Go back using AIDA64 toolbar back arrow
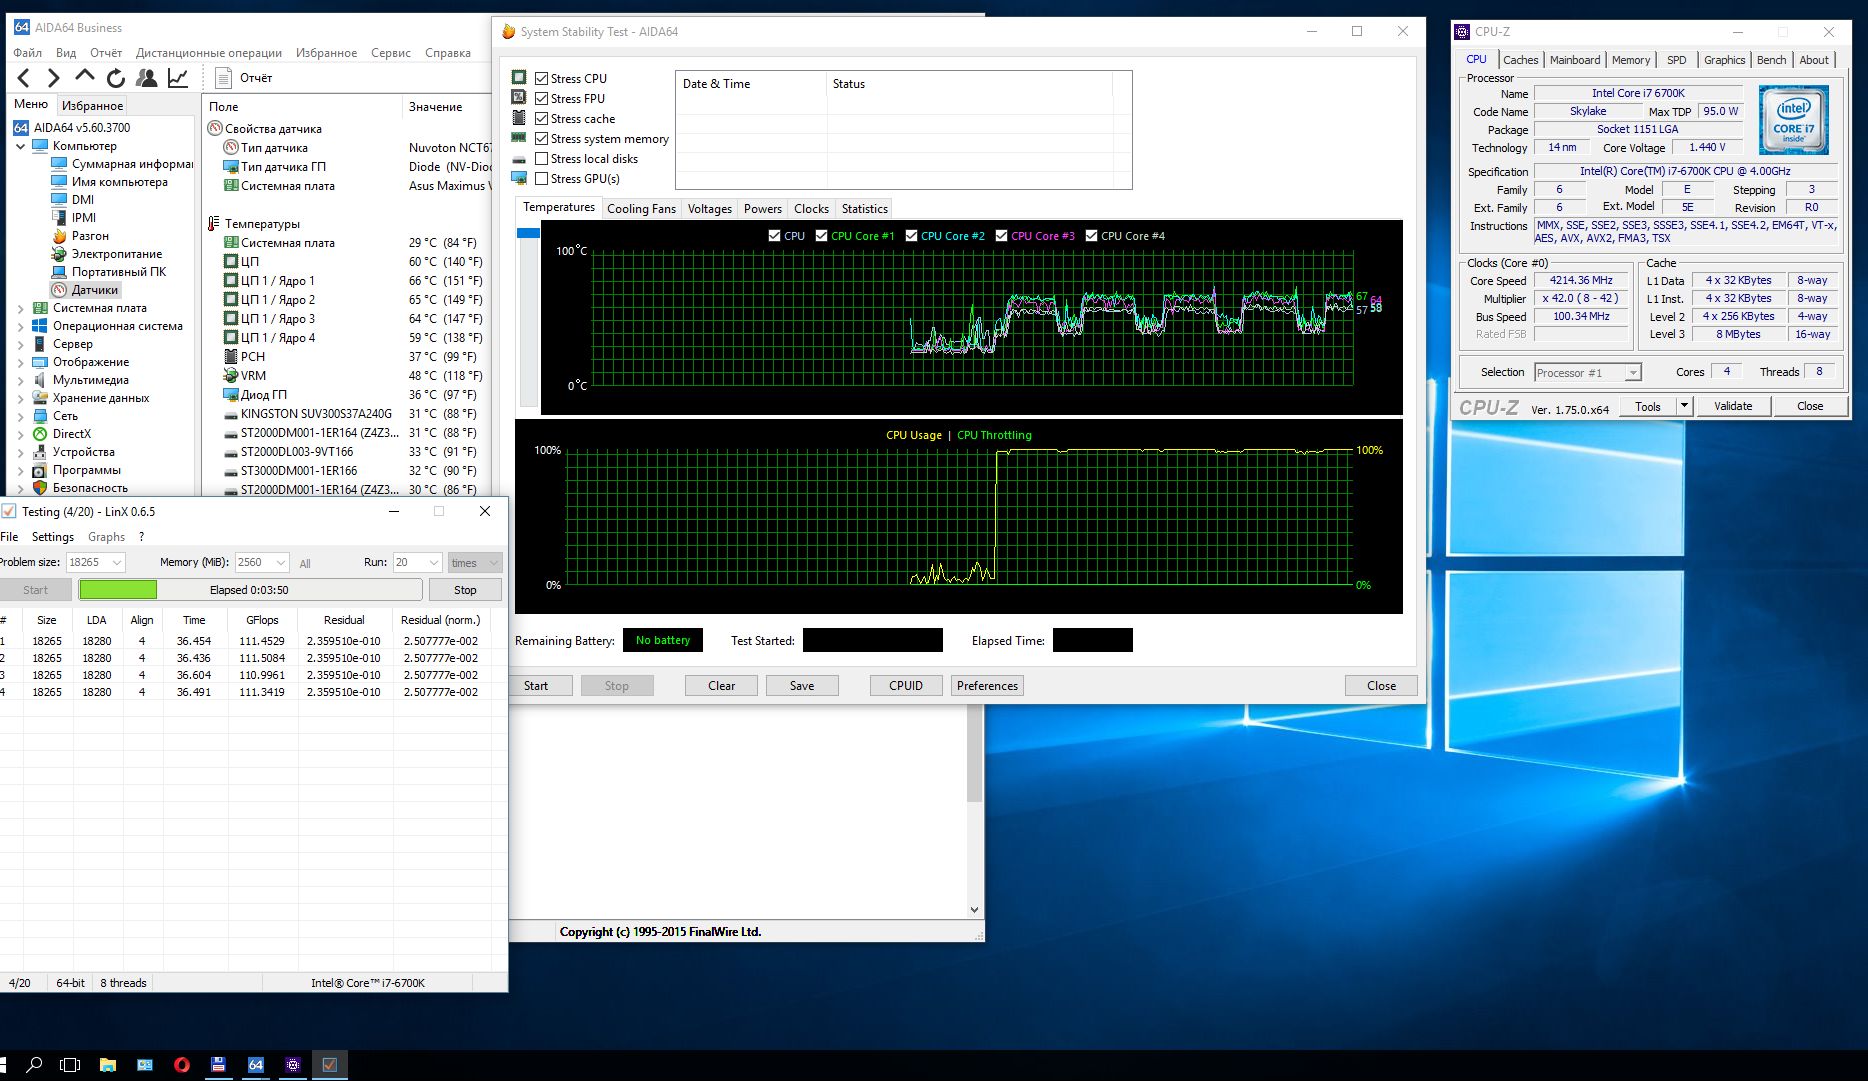 (x=24, y=78)
